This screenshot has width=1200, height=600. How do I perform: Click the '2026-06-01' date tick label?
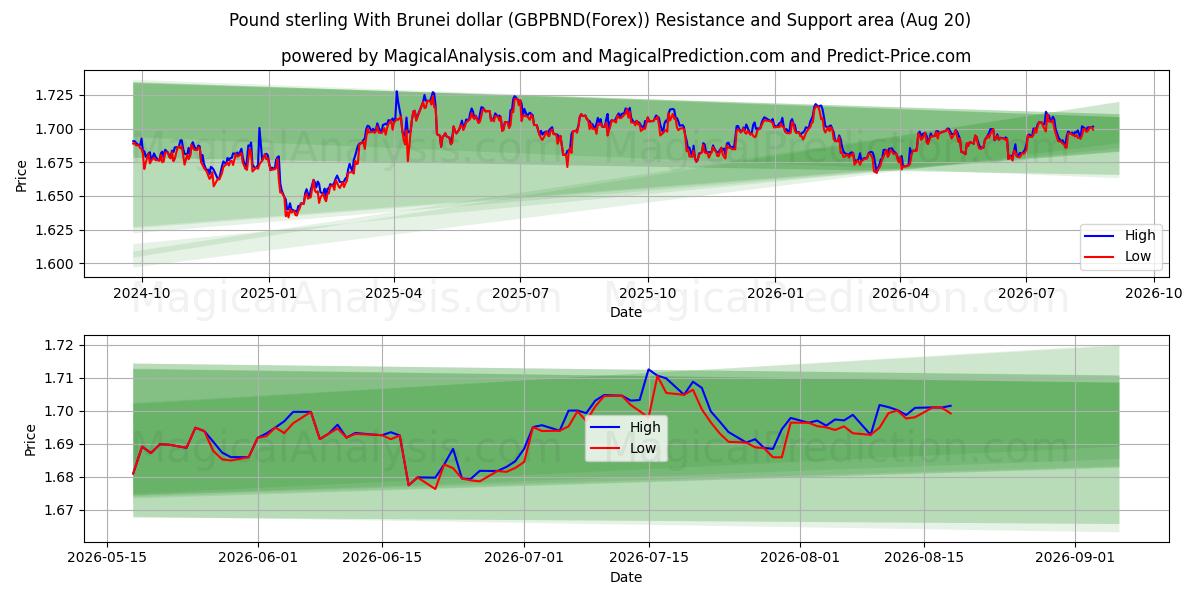(258, 558)
